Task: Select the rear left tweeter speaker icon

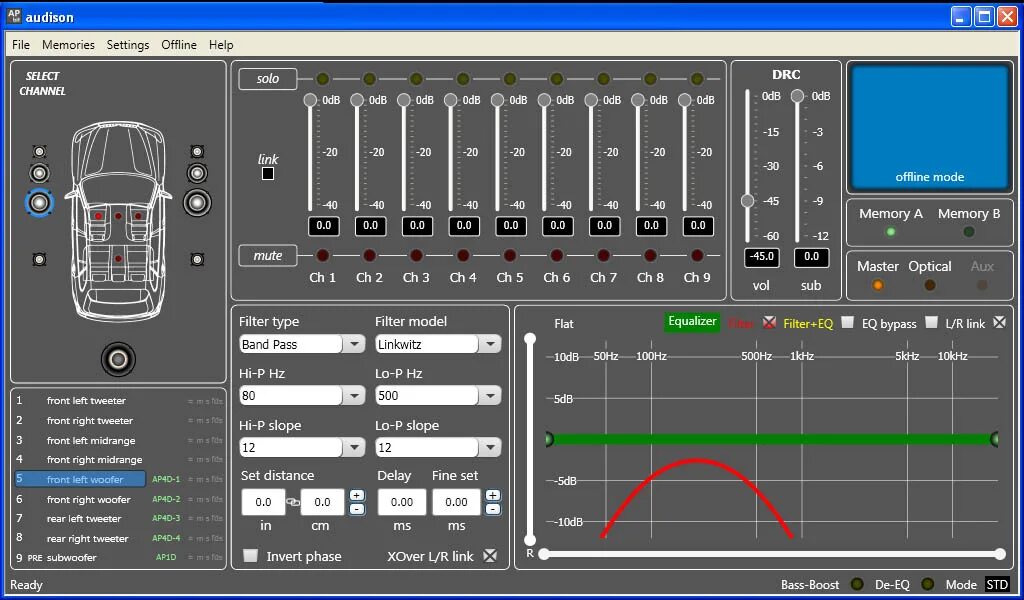Action: [x=40, y=260]
